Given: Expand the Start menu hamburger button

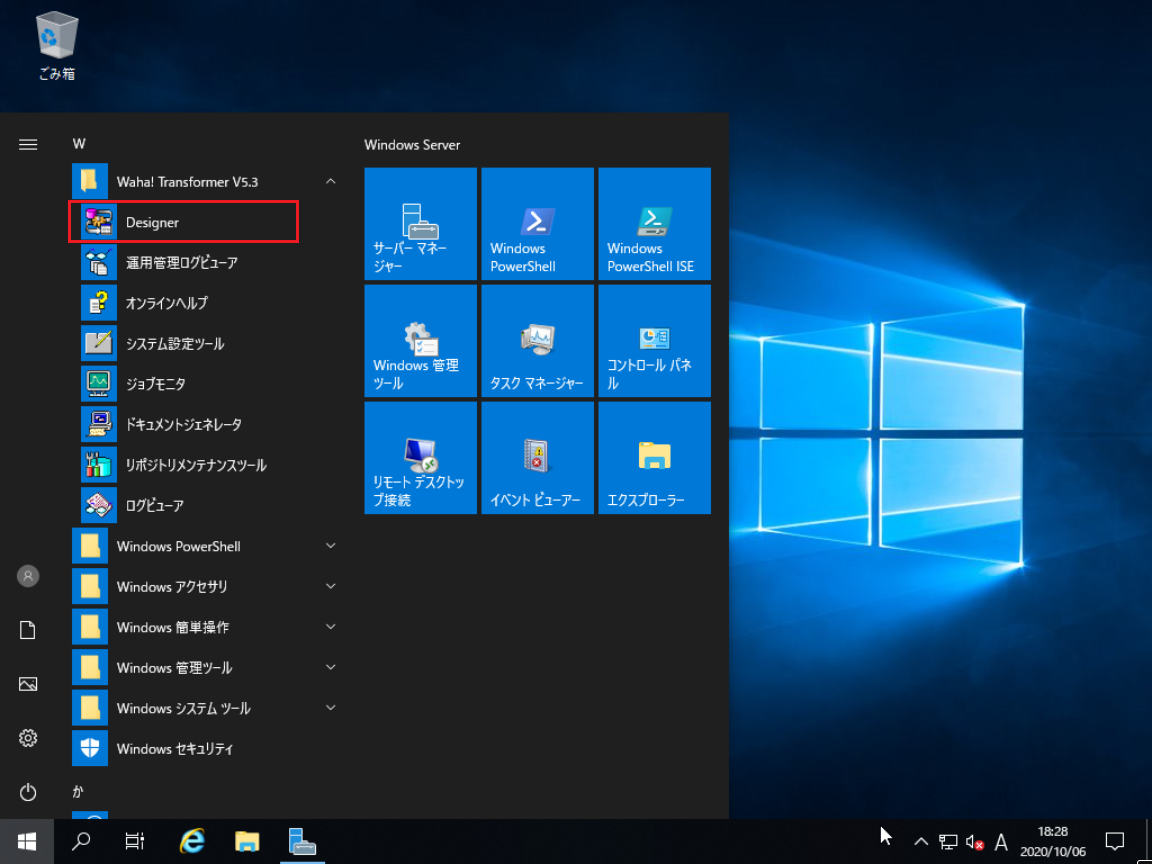Looking at the screenshot, I should (x=28, y=145).
